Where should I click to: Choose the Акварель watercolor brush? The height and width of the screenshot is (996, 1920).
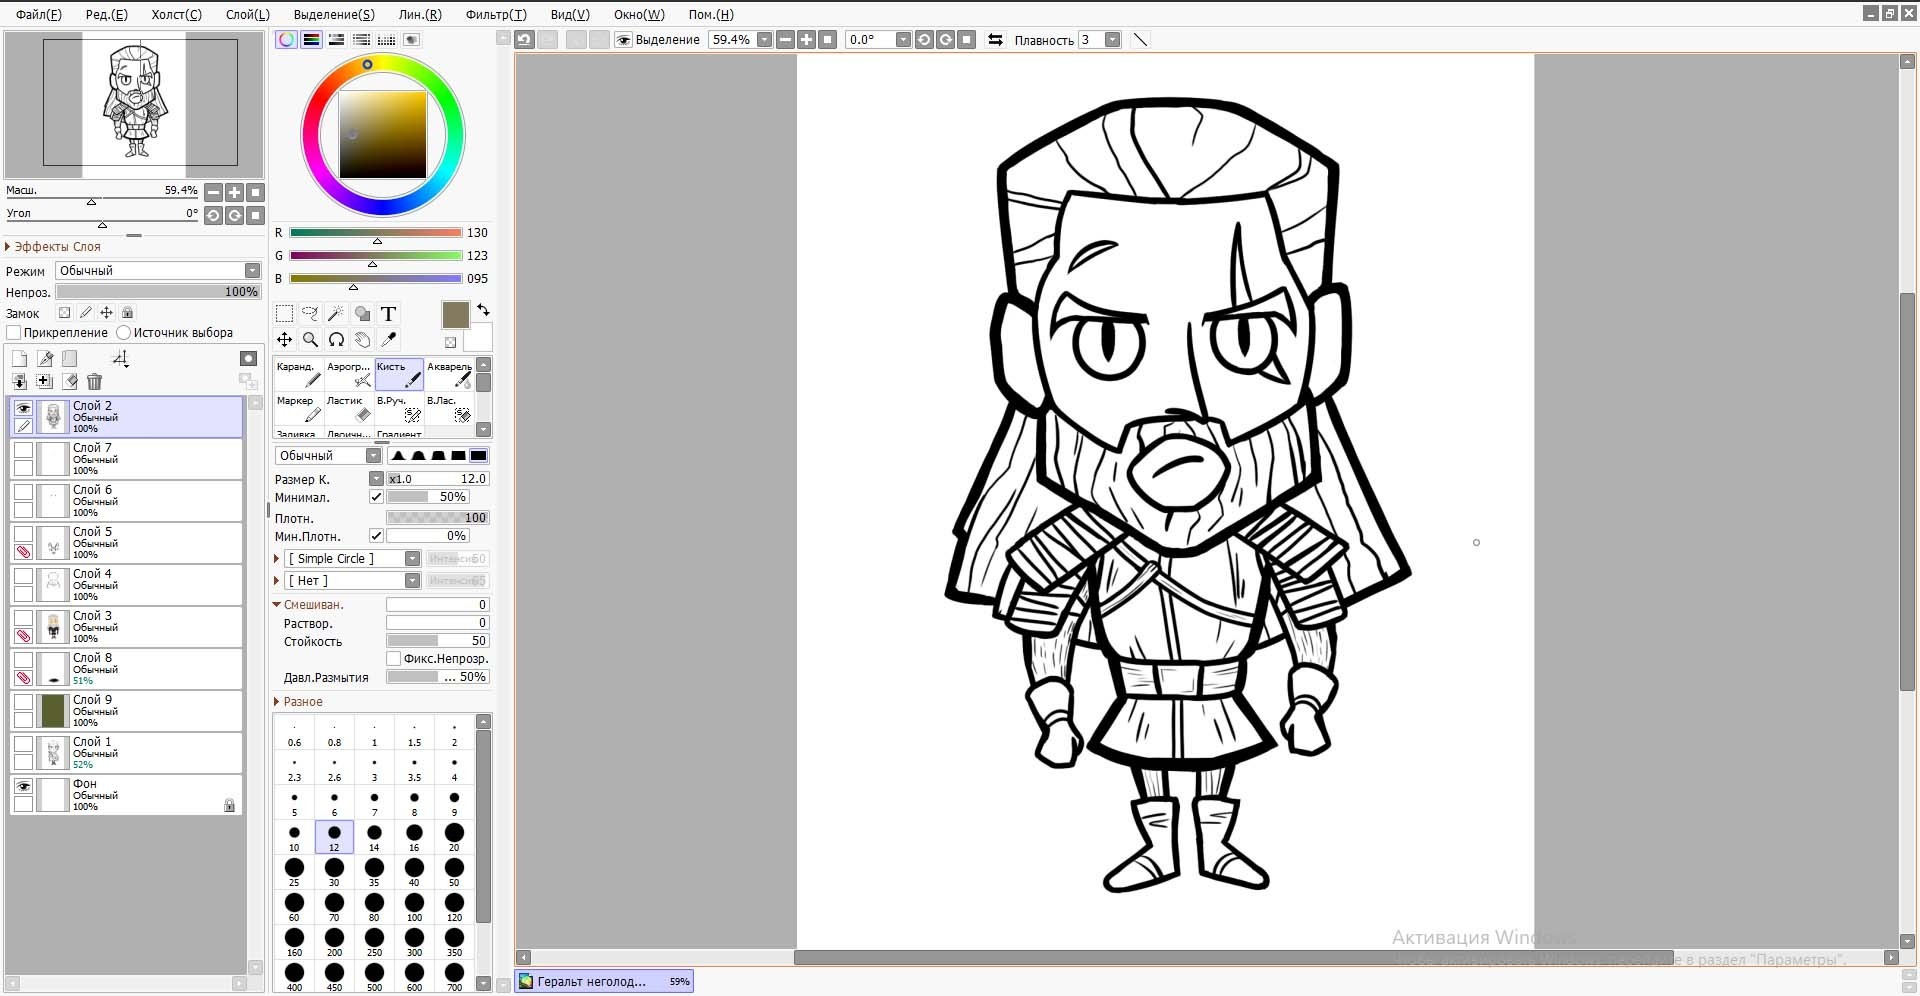coord(449,375)
